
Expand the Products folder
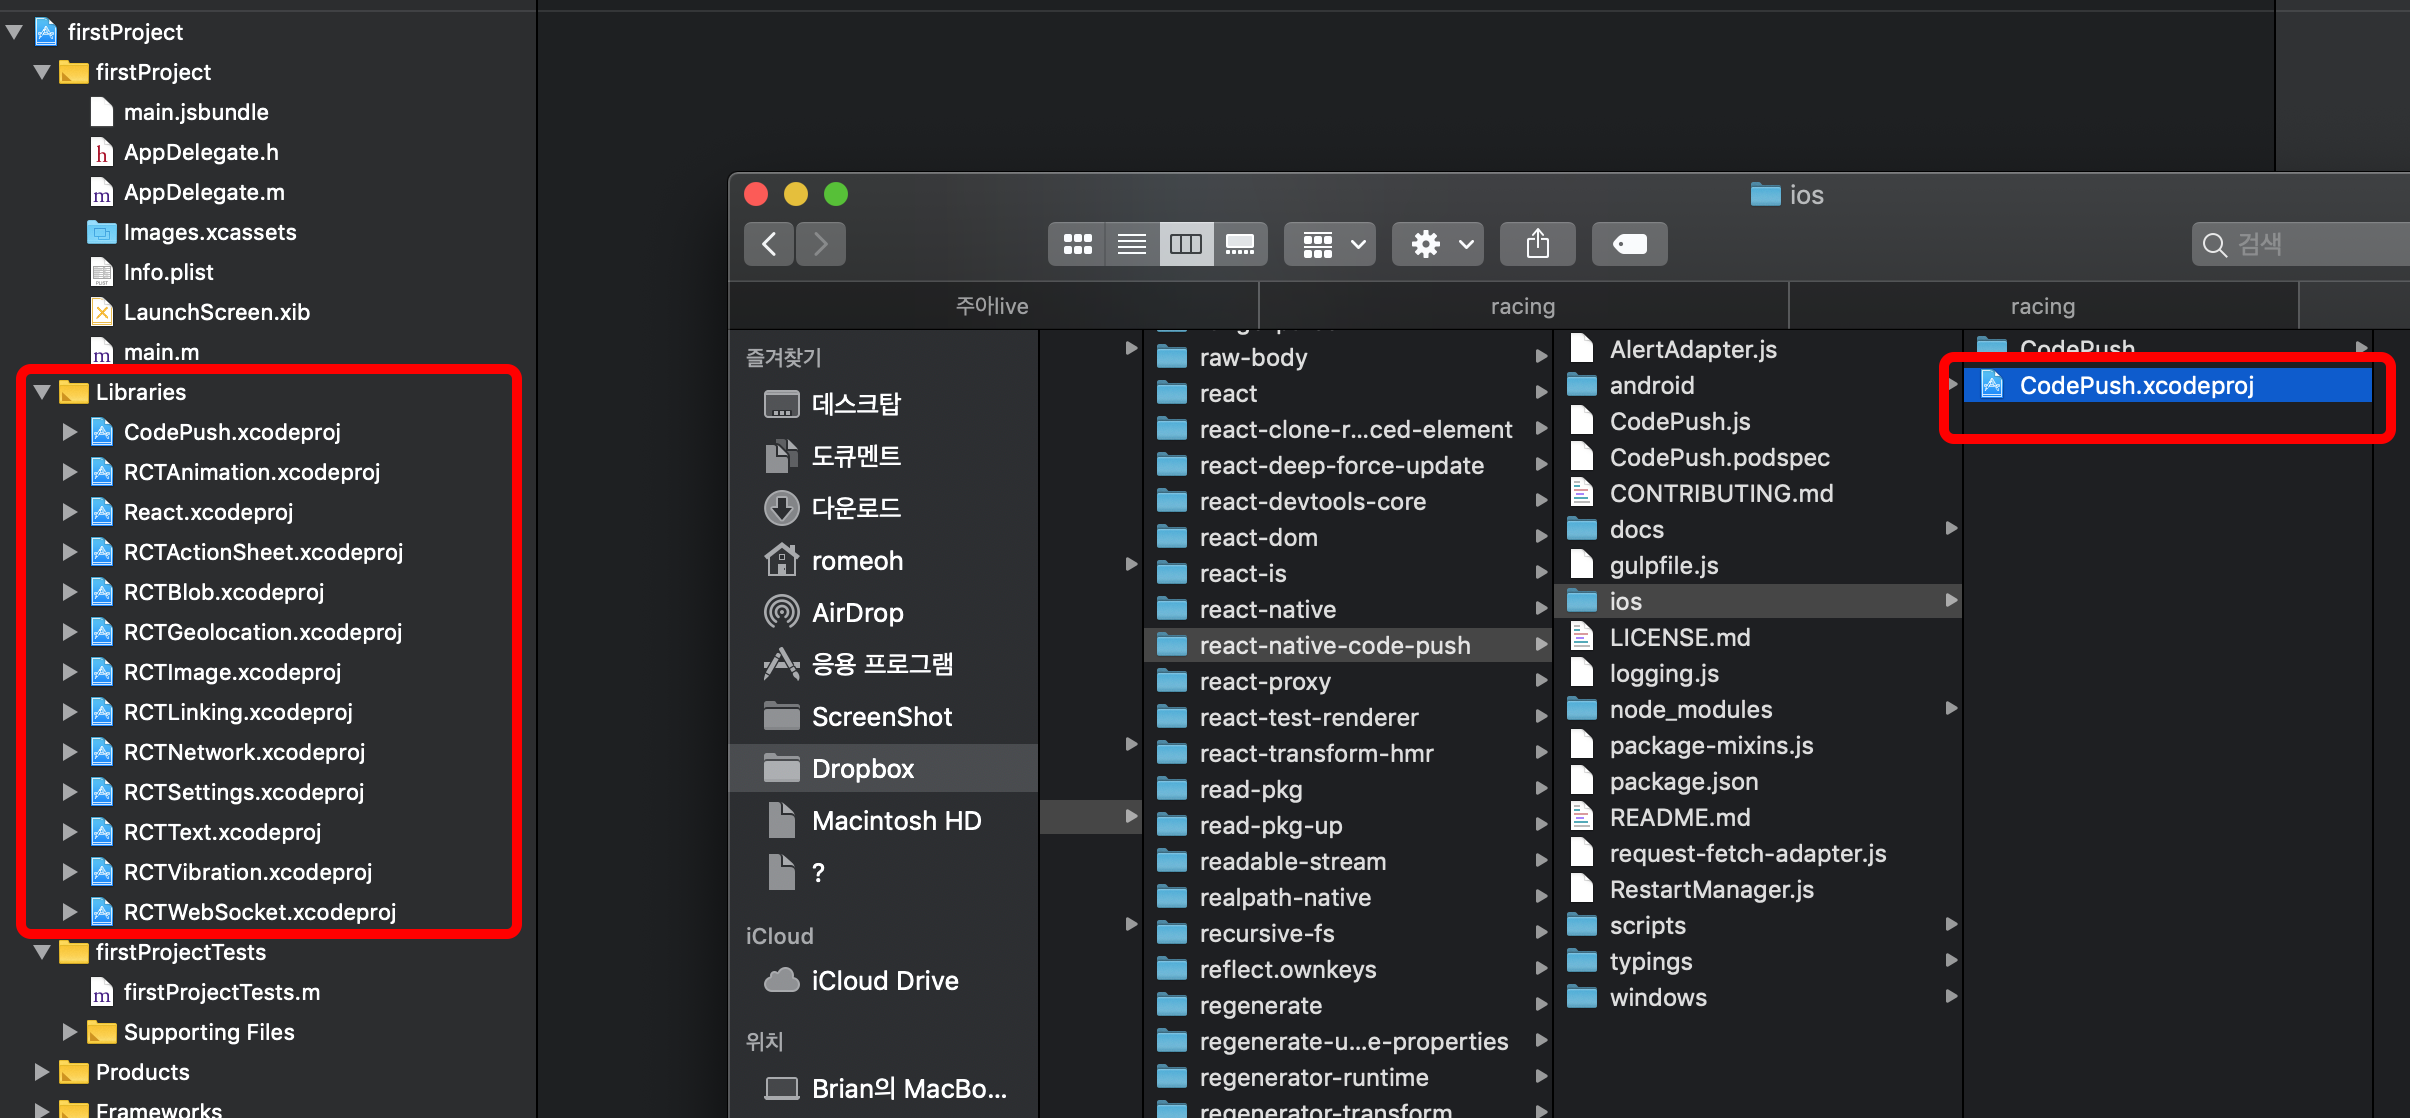tap(42, 1072)
